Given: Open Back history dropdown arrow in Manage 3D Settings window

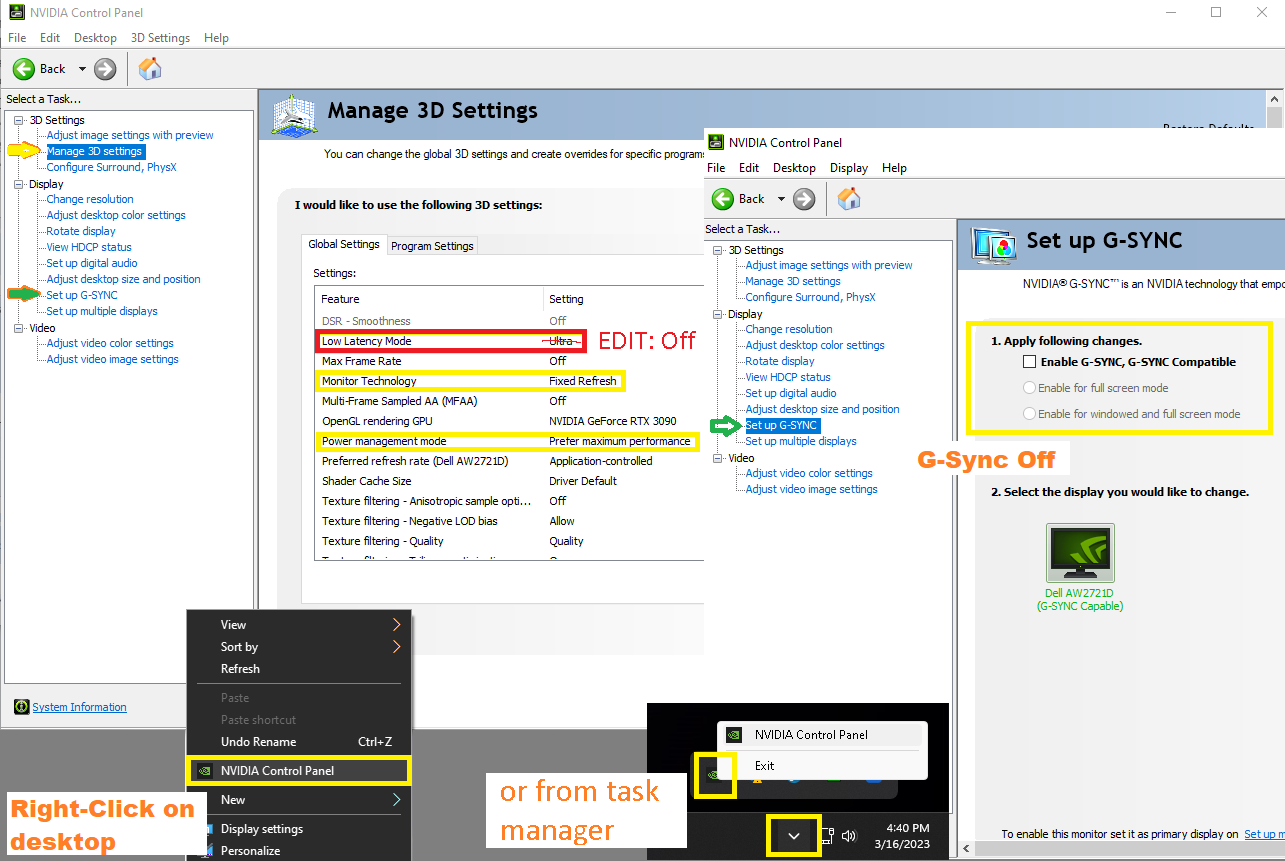Looking at the screenshot, I should point(82,69).
